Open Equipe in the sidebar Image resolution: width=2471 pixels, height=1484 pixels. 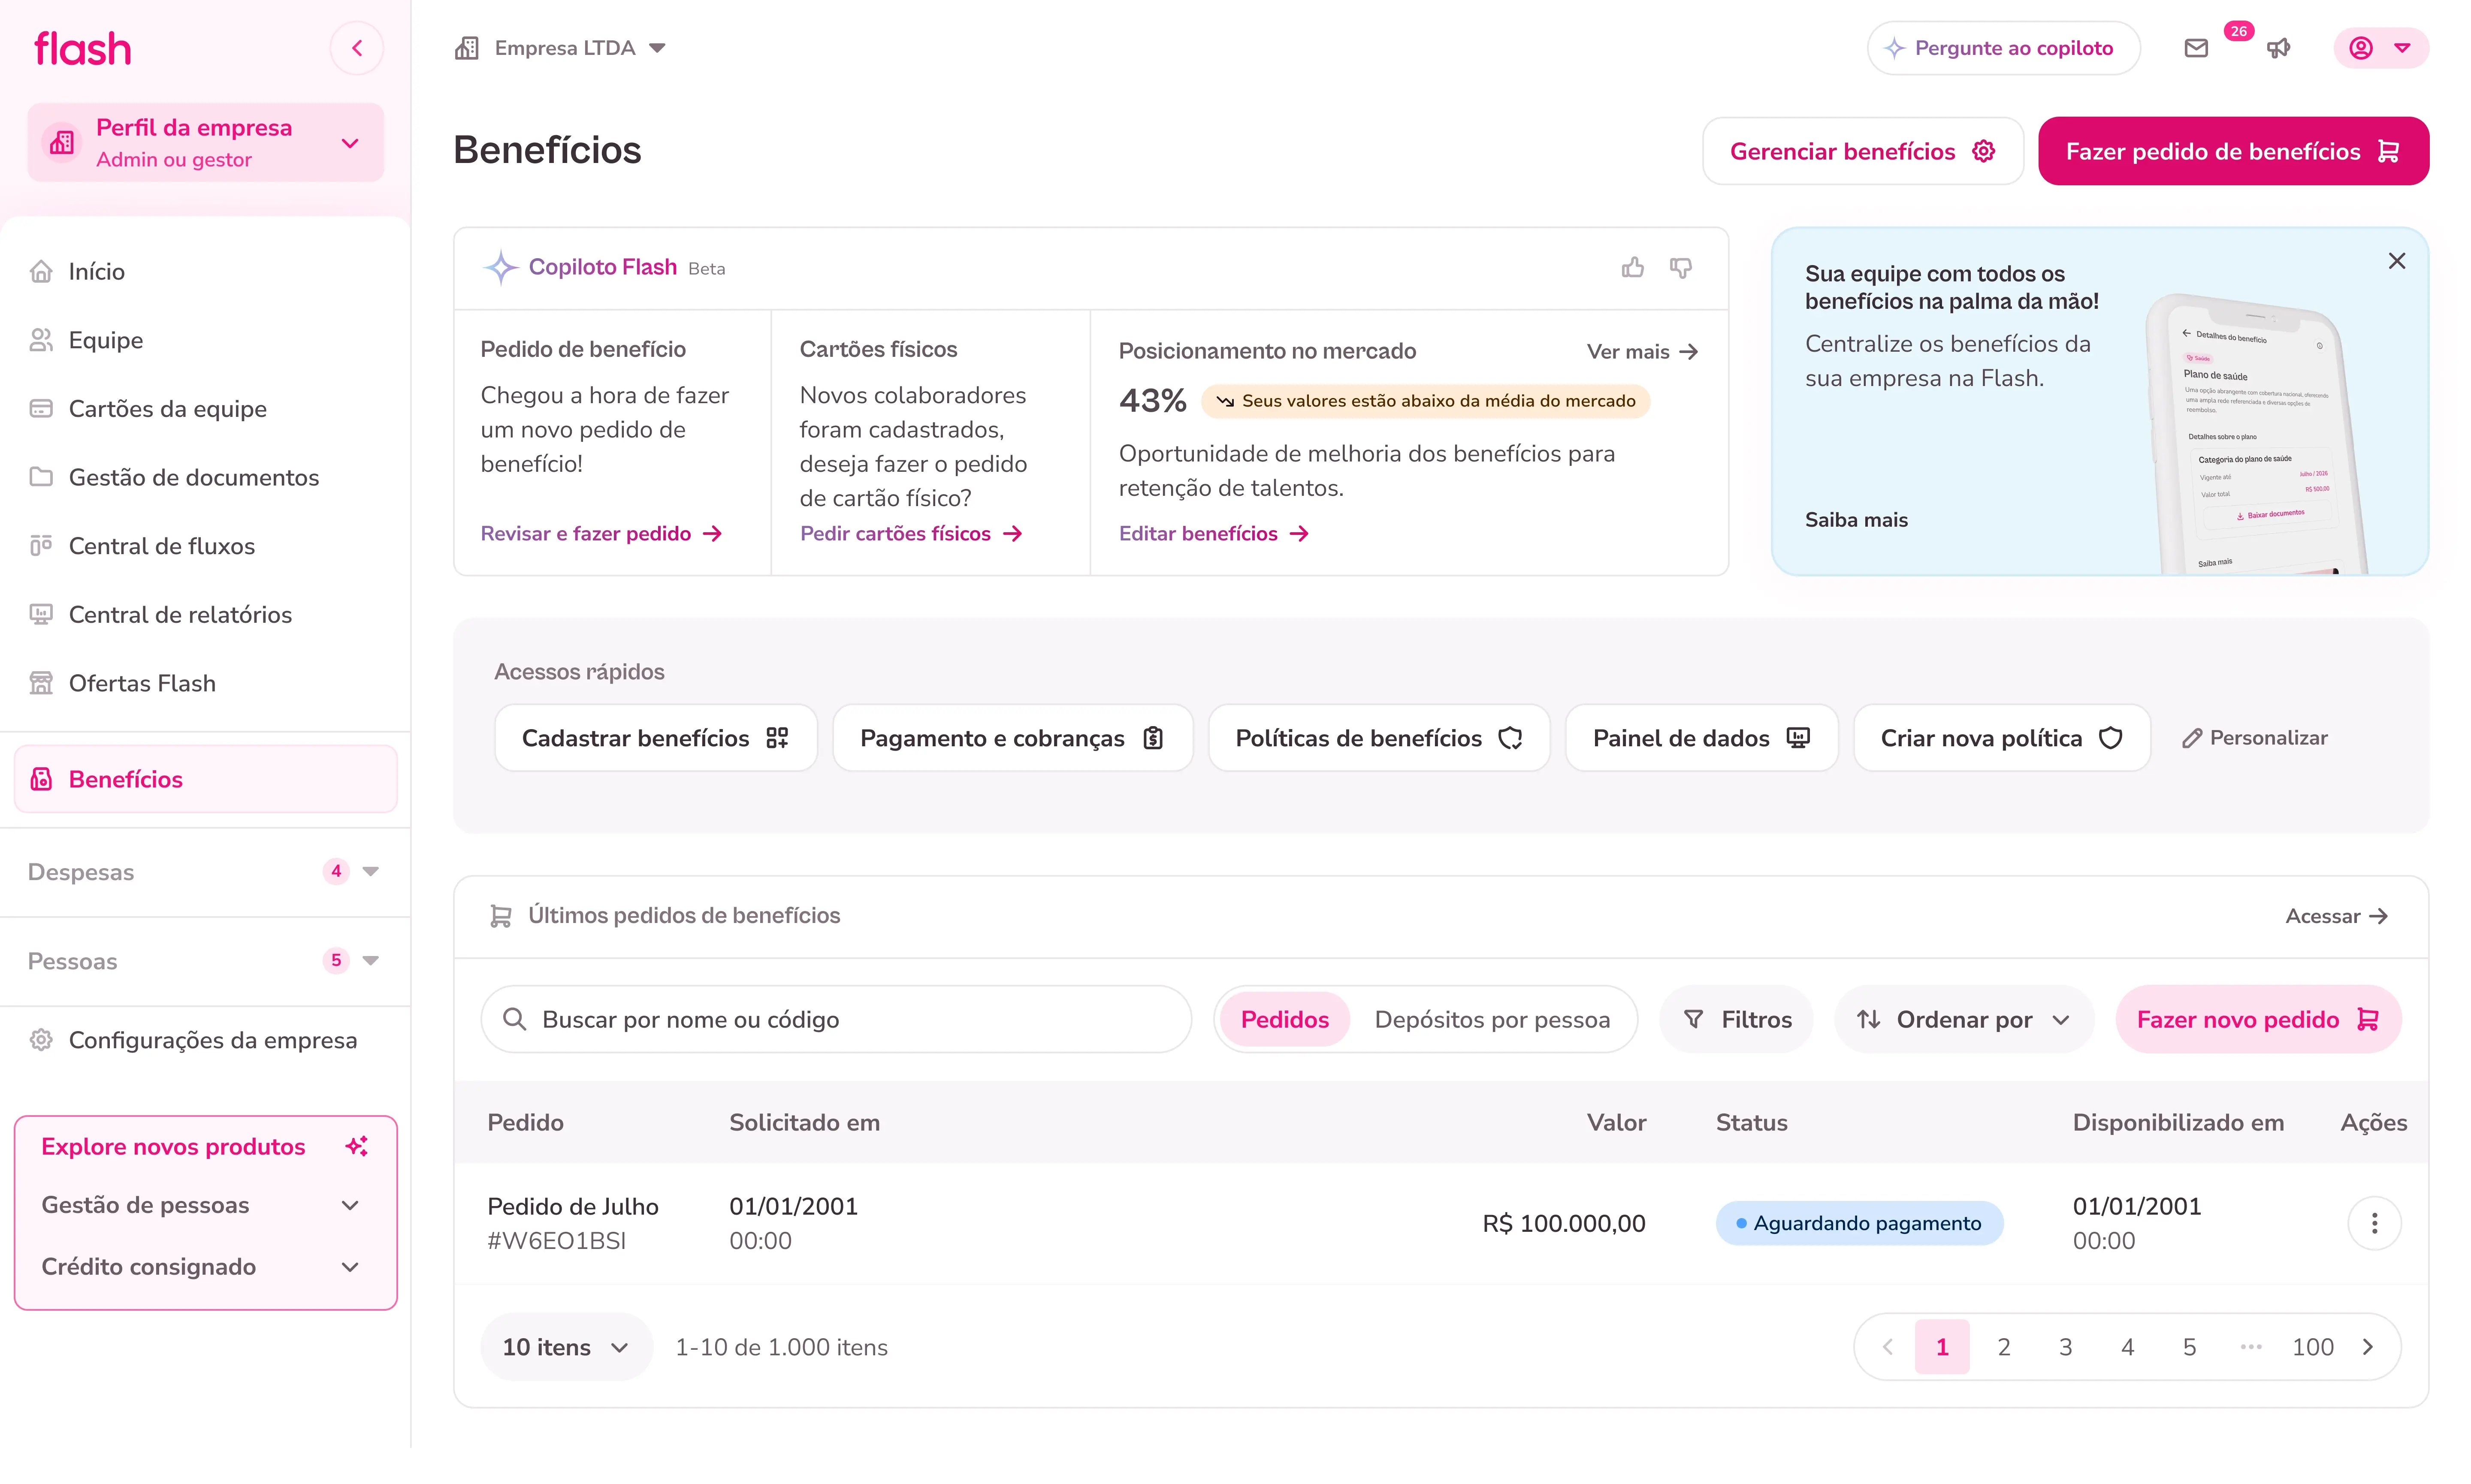click(x=205, y=340)
